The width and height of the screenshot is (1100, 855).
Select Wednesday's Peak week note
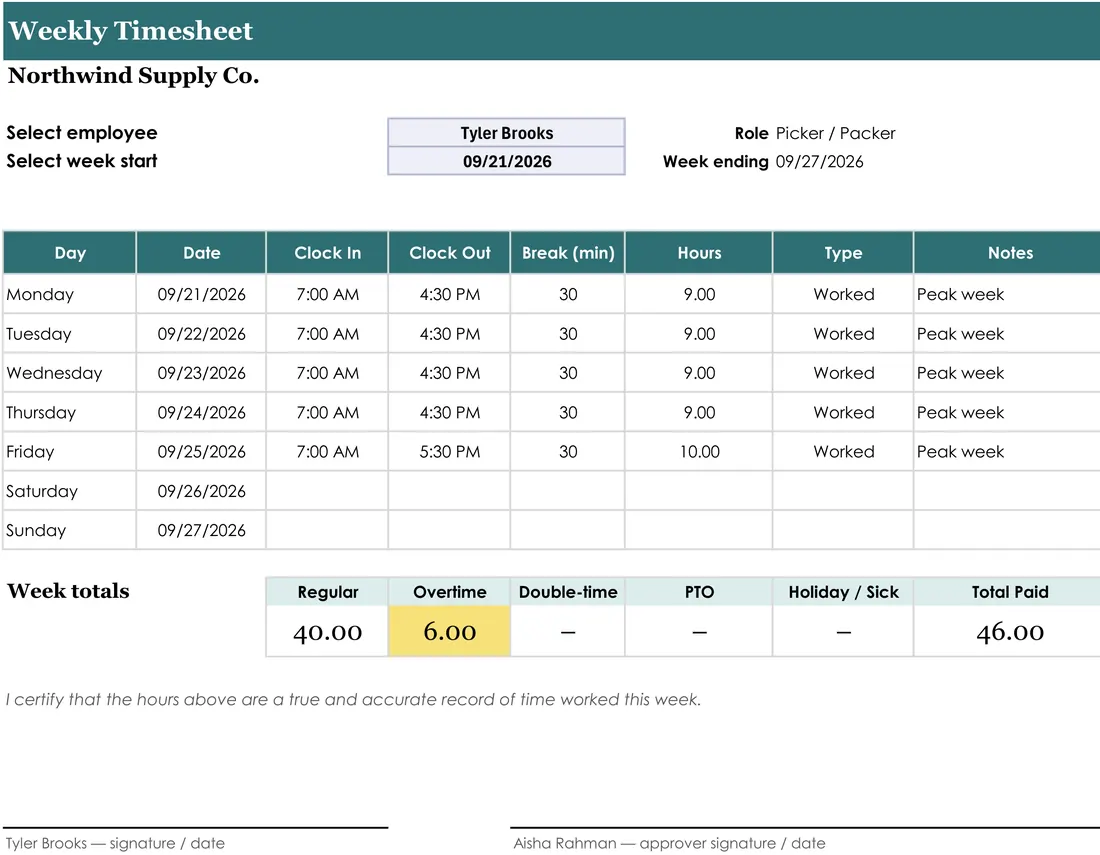(x=1007, y=372)
